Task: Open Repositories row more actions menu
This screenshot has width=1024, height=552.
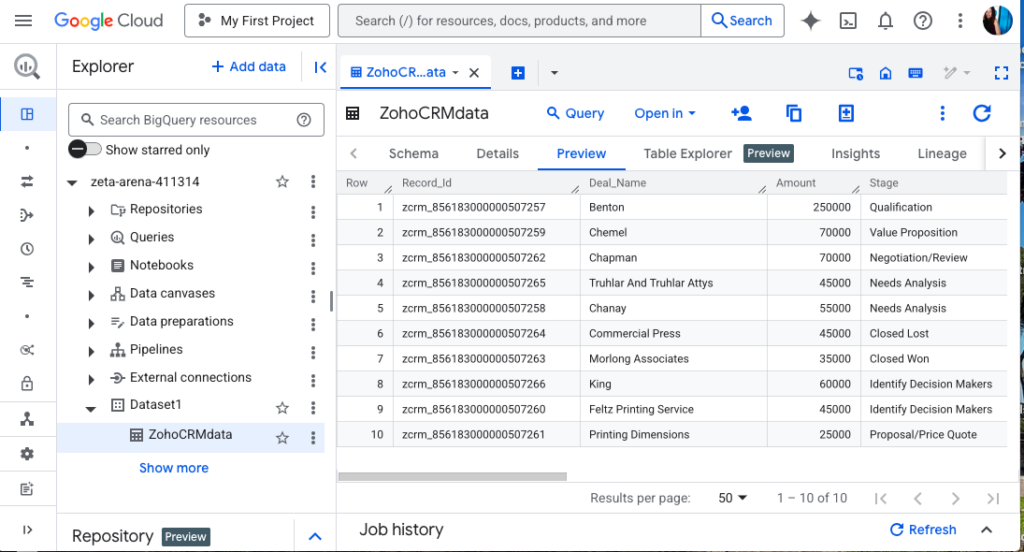Action: 313,212
